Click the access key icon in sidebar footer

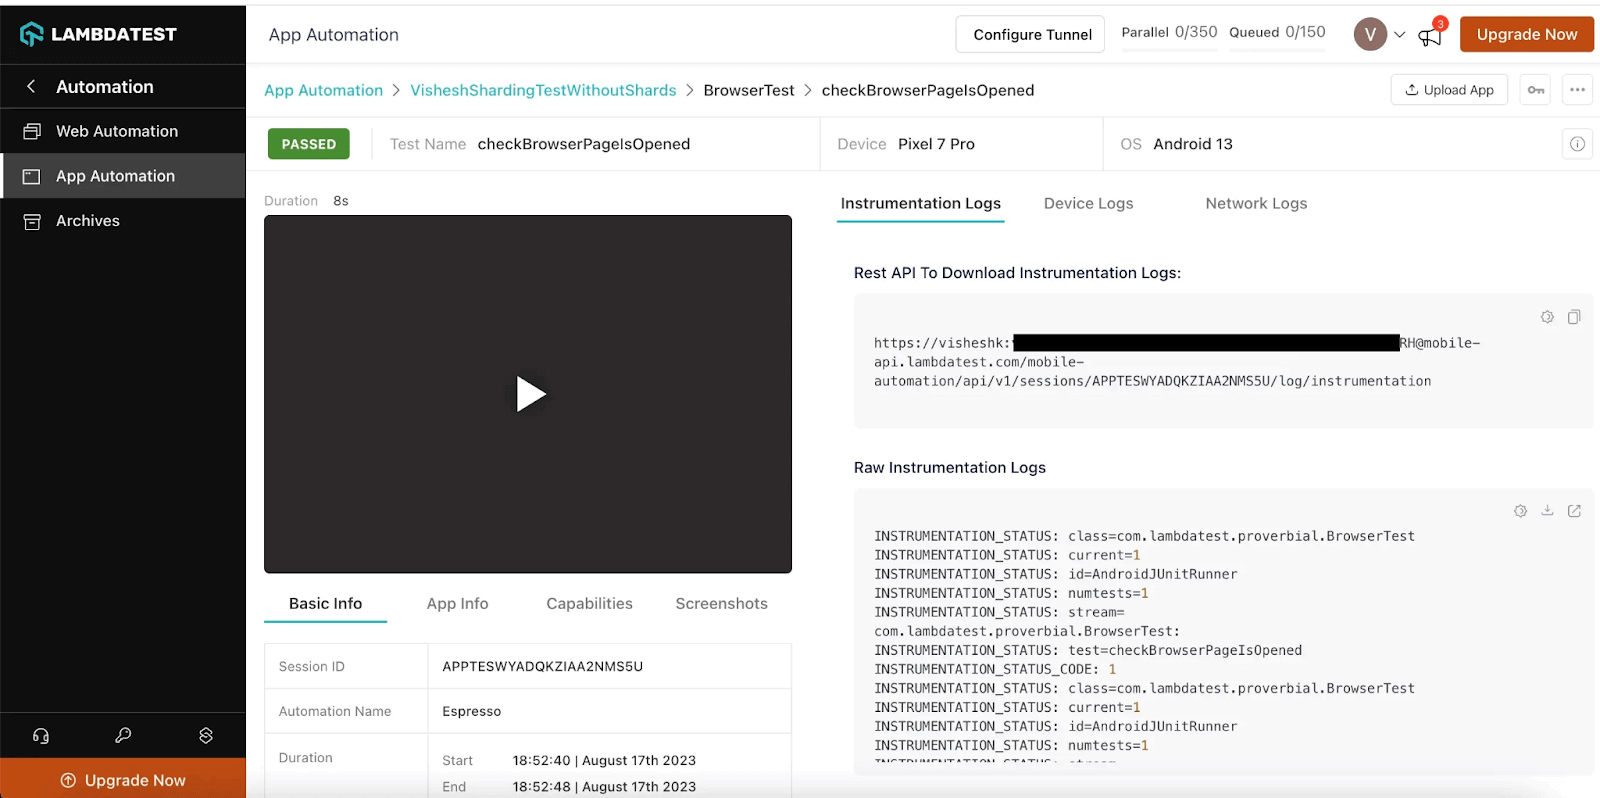(x=123, y=736)
